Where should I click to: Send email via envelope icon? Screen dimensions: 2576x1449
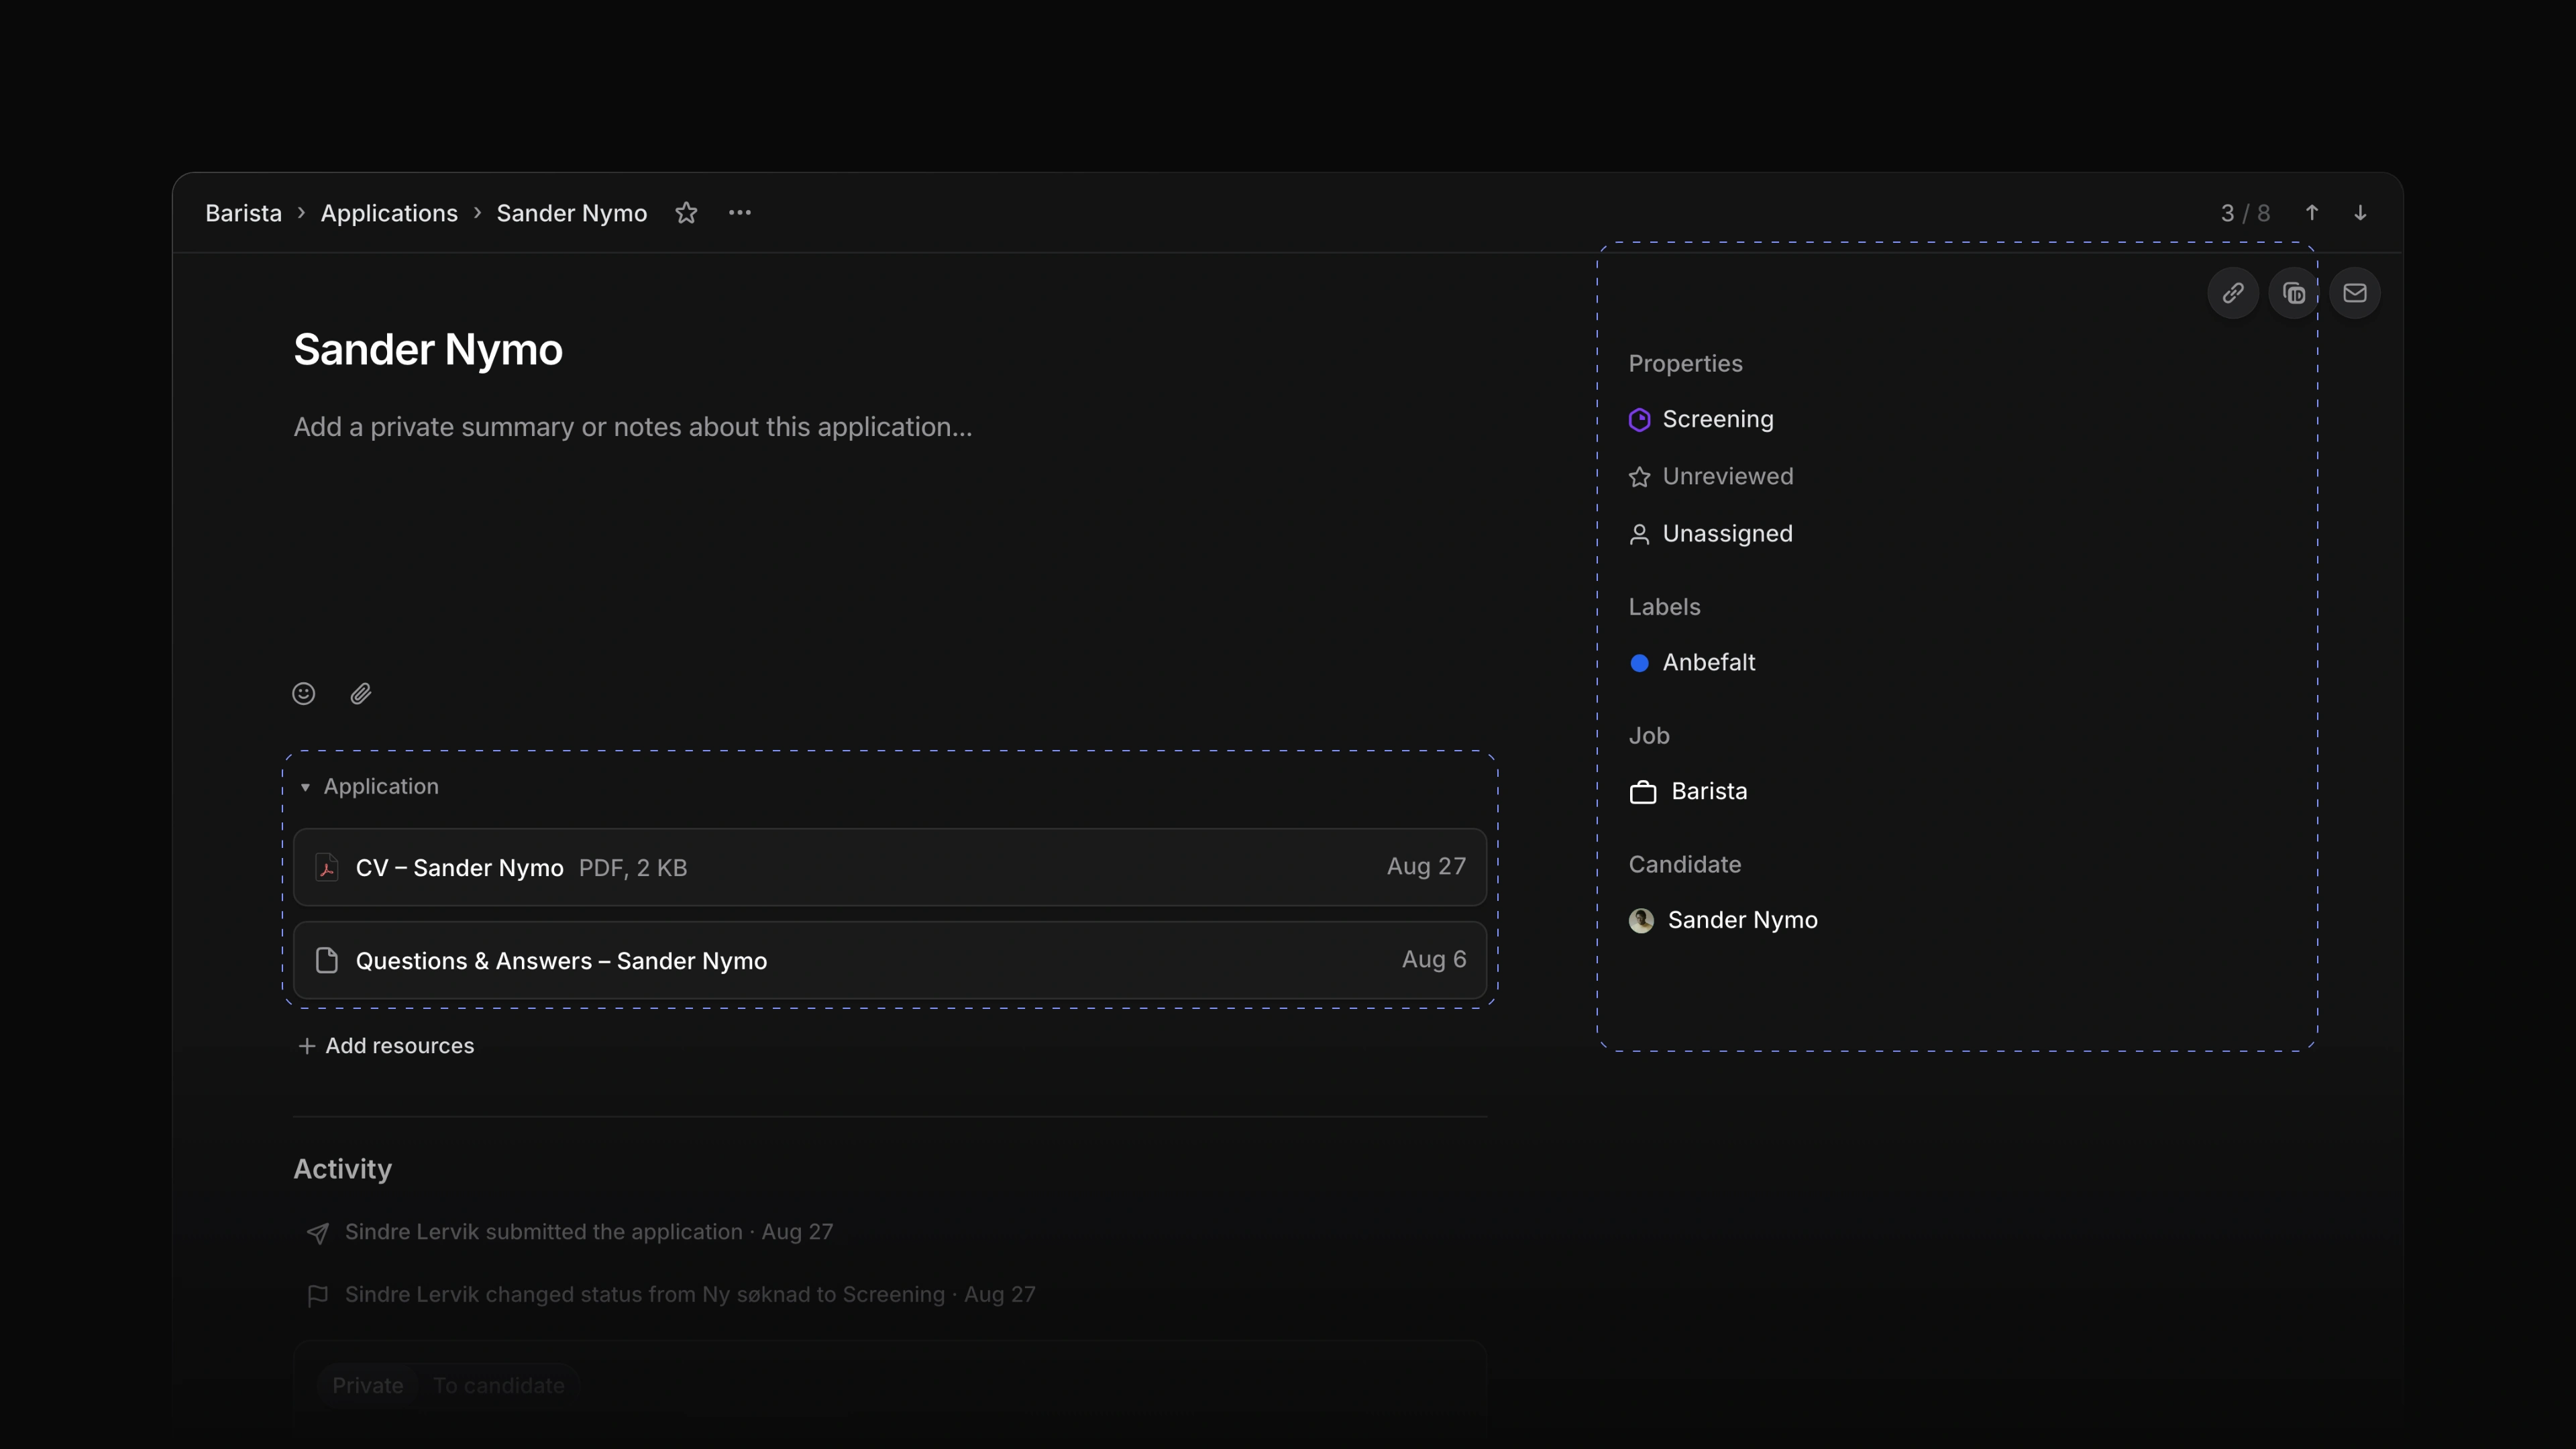[x=2355, y=293]
